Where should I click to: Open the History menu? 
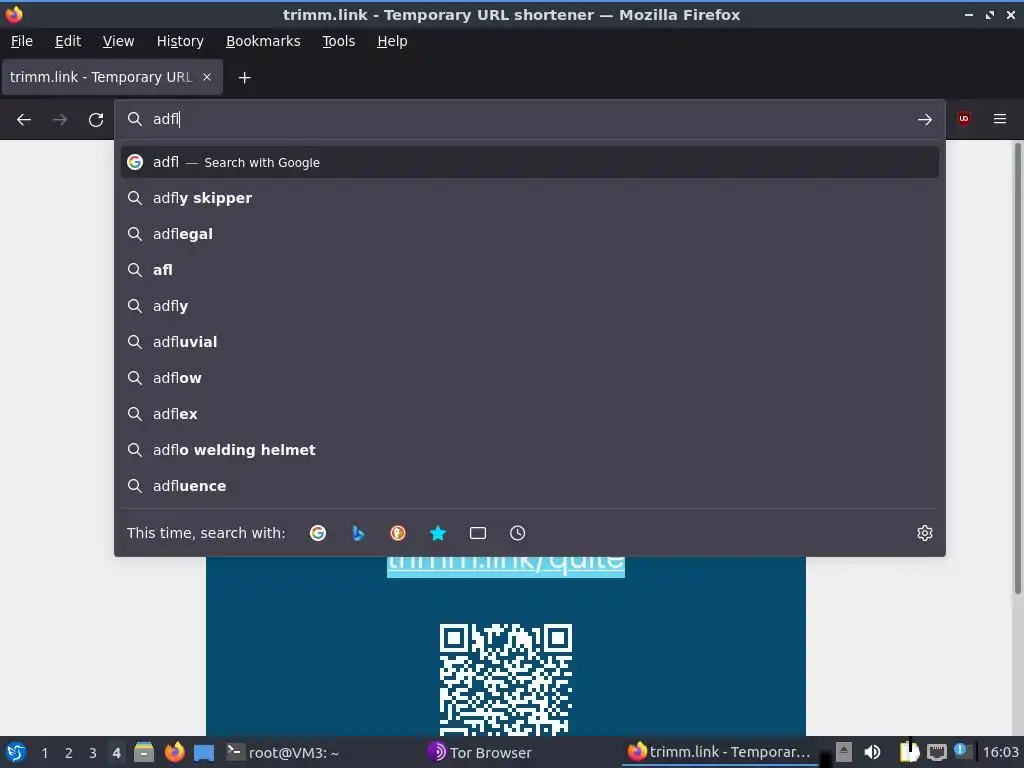pos(180,41)
